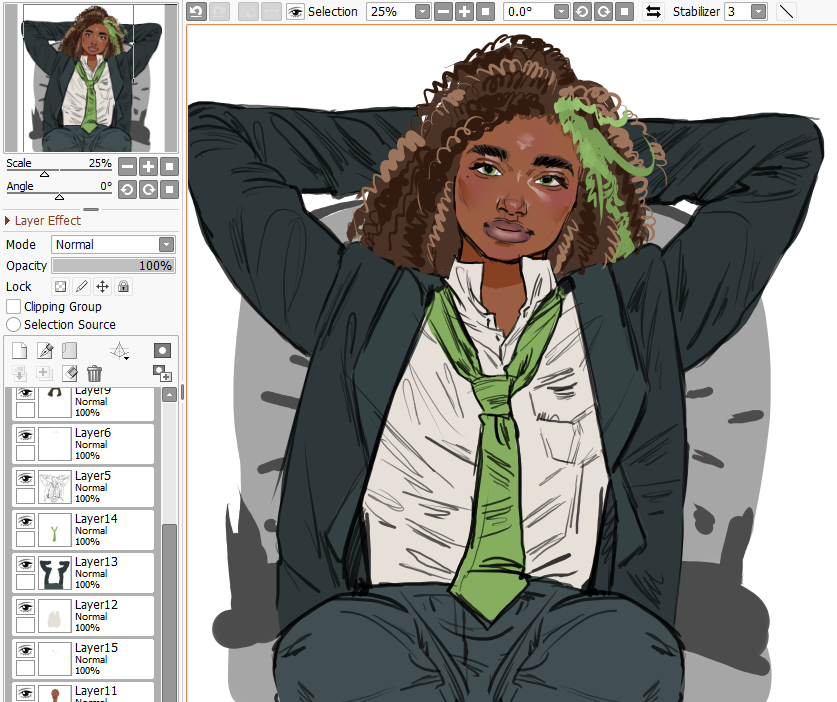Undo the last action in toolbar

point(197,11)
